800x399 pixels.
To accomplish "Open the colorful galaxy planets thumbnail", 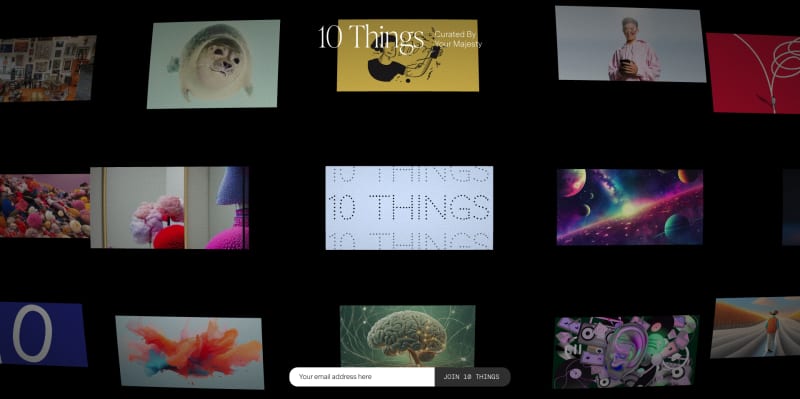I will point(630,207).
